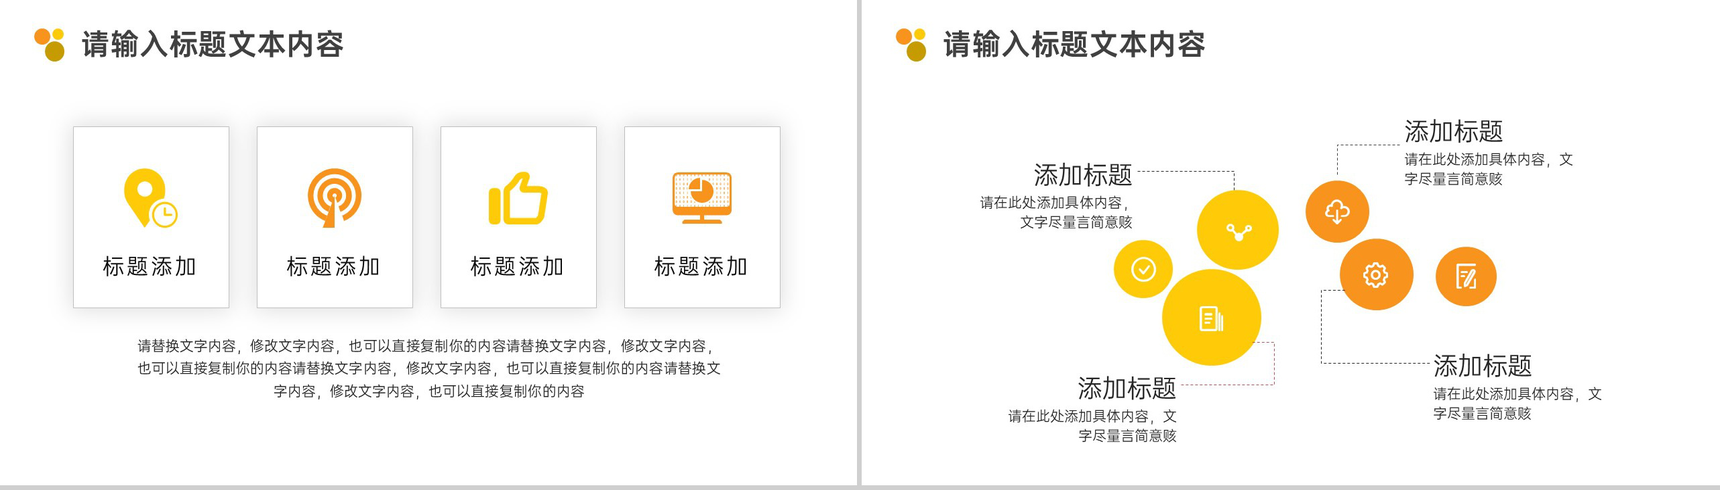Click the thumbs-up icon

tap(518, 198)
